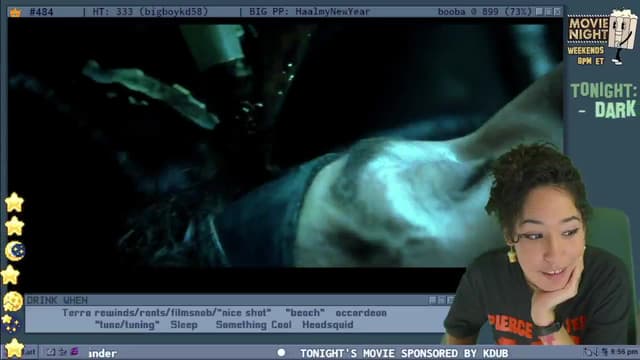
Task: Click the 'Sleep' drink rule
Action: point(184,325)
